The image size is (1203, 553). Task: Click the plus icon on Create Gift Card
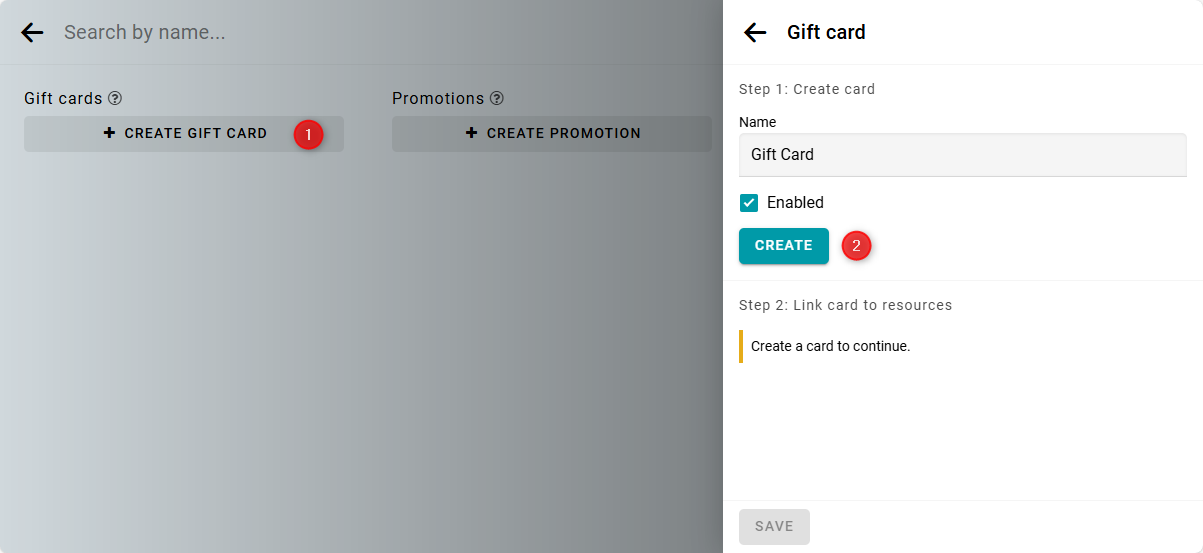[110, 133]
